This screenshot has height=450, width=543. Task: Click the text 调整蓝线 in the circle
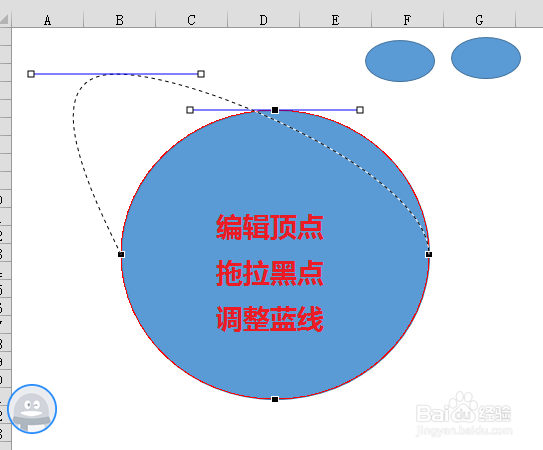pos(270,319)
